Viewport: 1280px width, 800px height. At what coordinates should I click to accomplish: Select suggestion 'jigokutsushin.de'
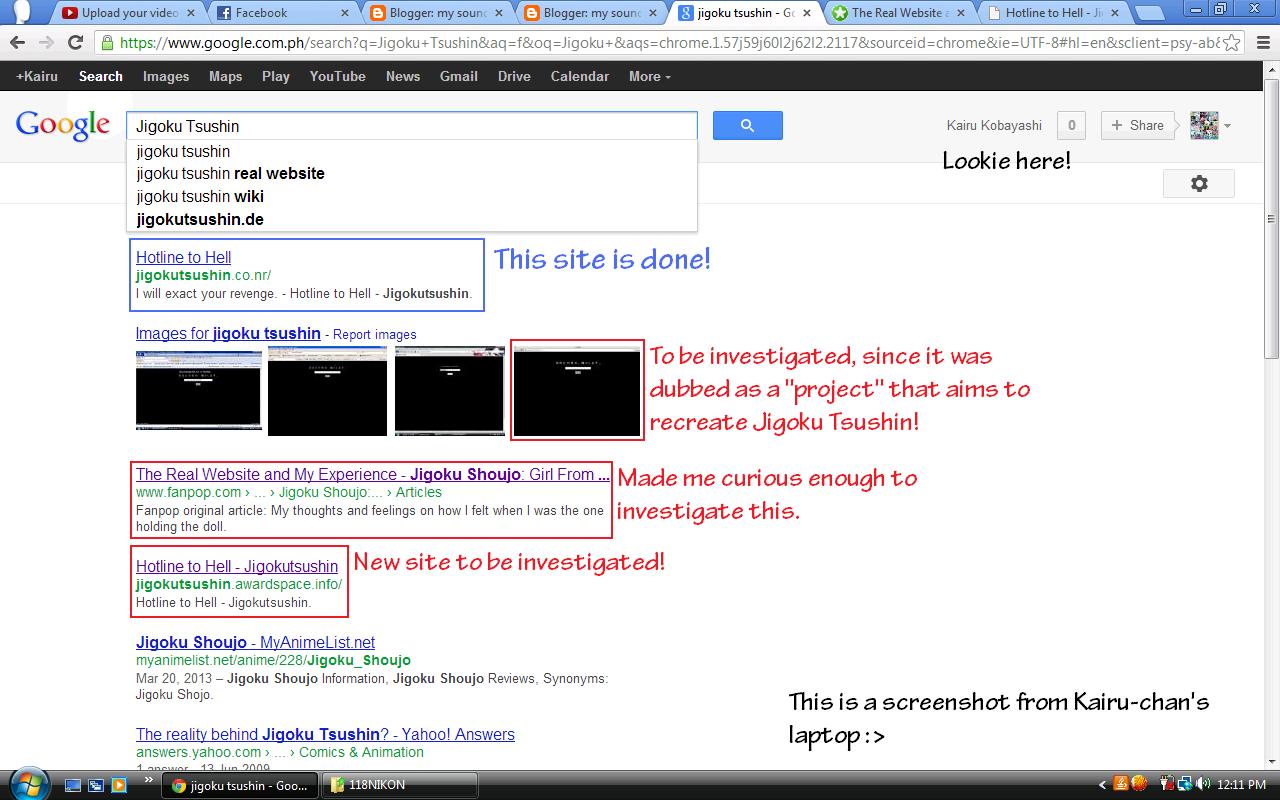(x=412, y=219)
